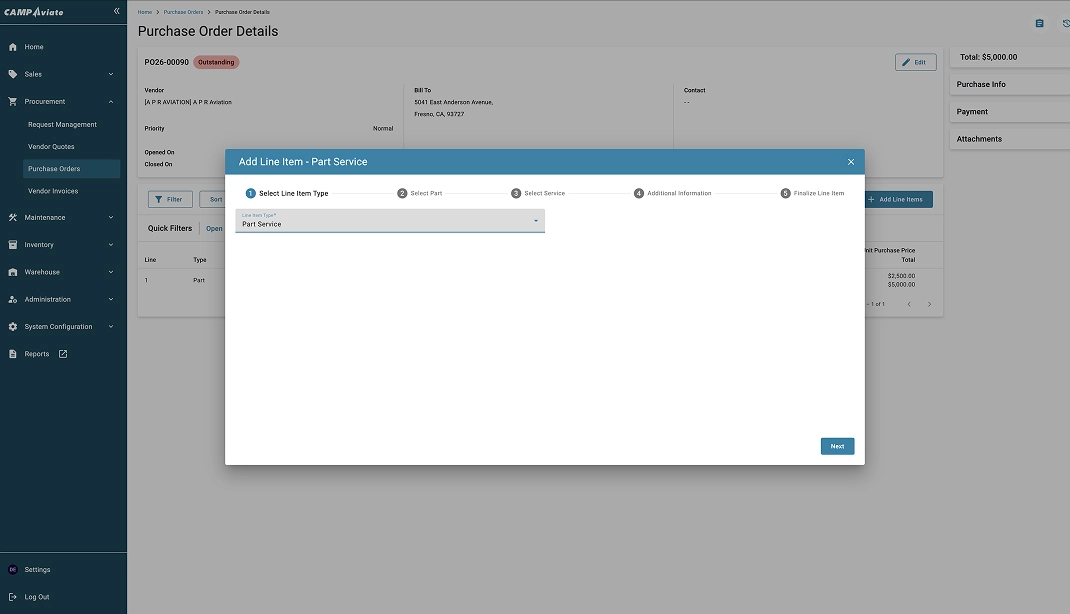Select step 4 Additional Information
The height and width of the screenshot is (614, 1070).
[673, 194]
